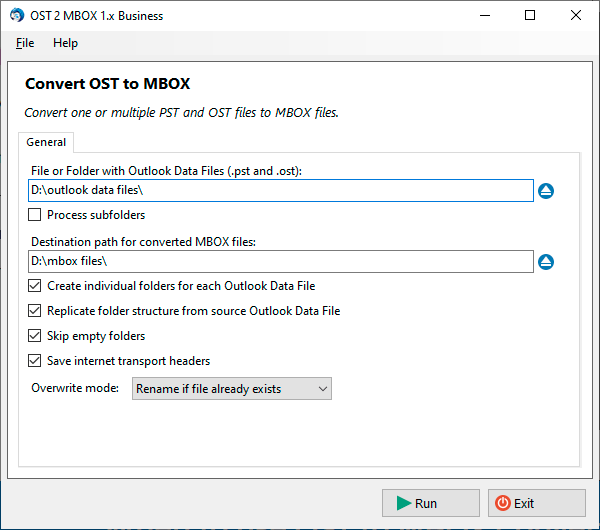Open the Help menu
The width and height of the screenshot is (600, 530).
tap(65, 43)
